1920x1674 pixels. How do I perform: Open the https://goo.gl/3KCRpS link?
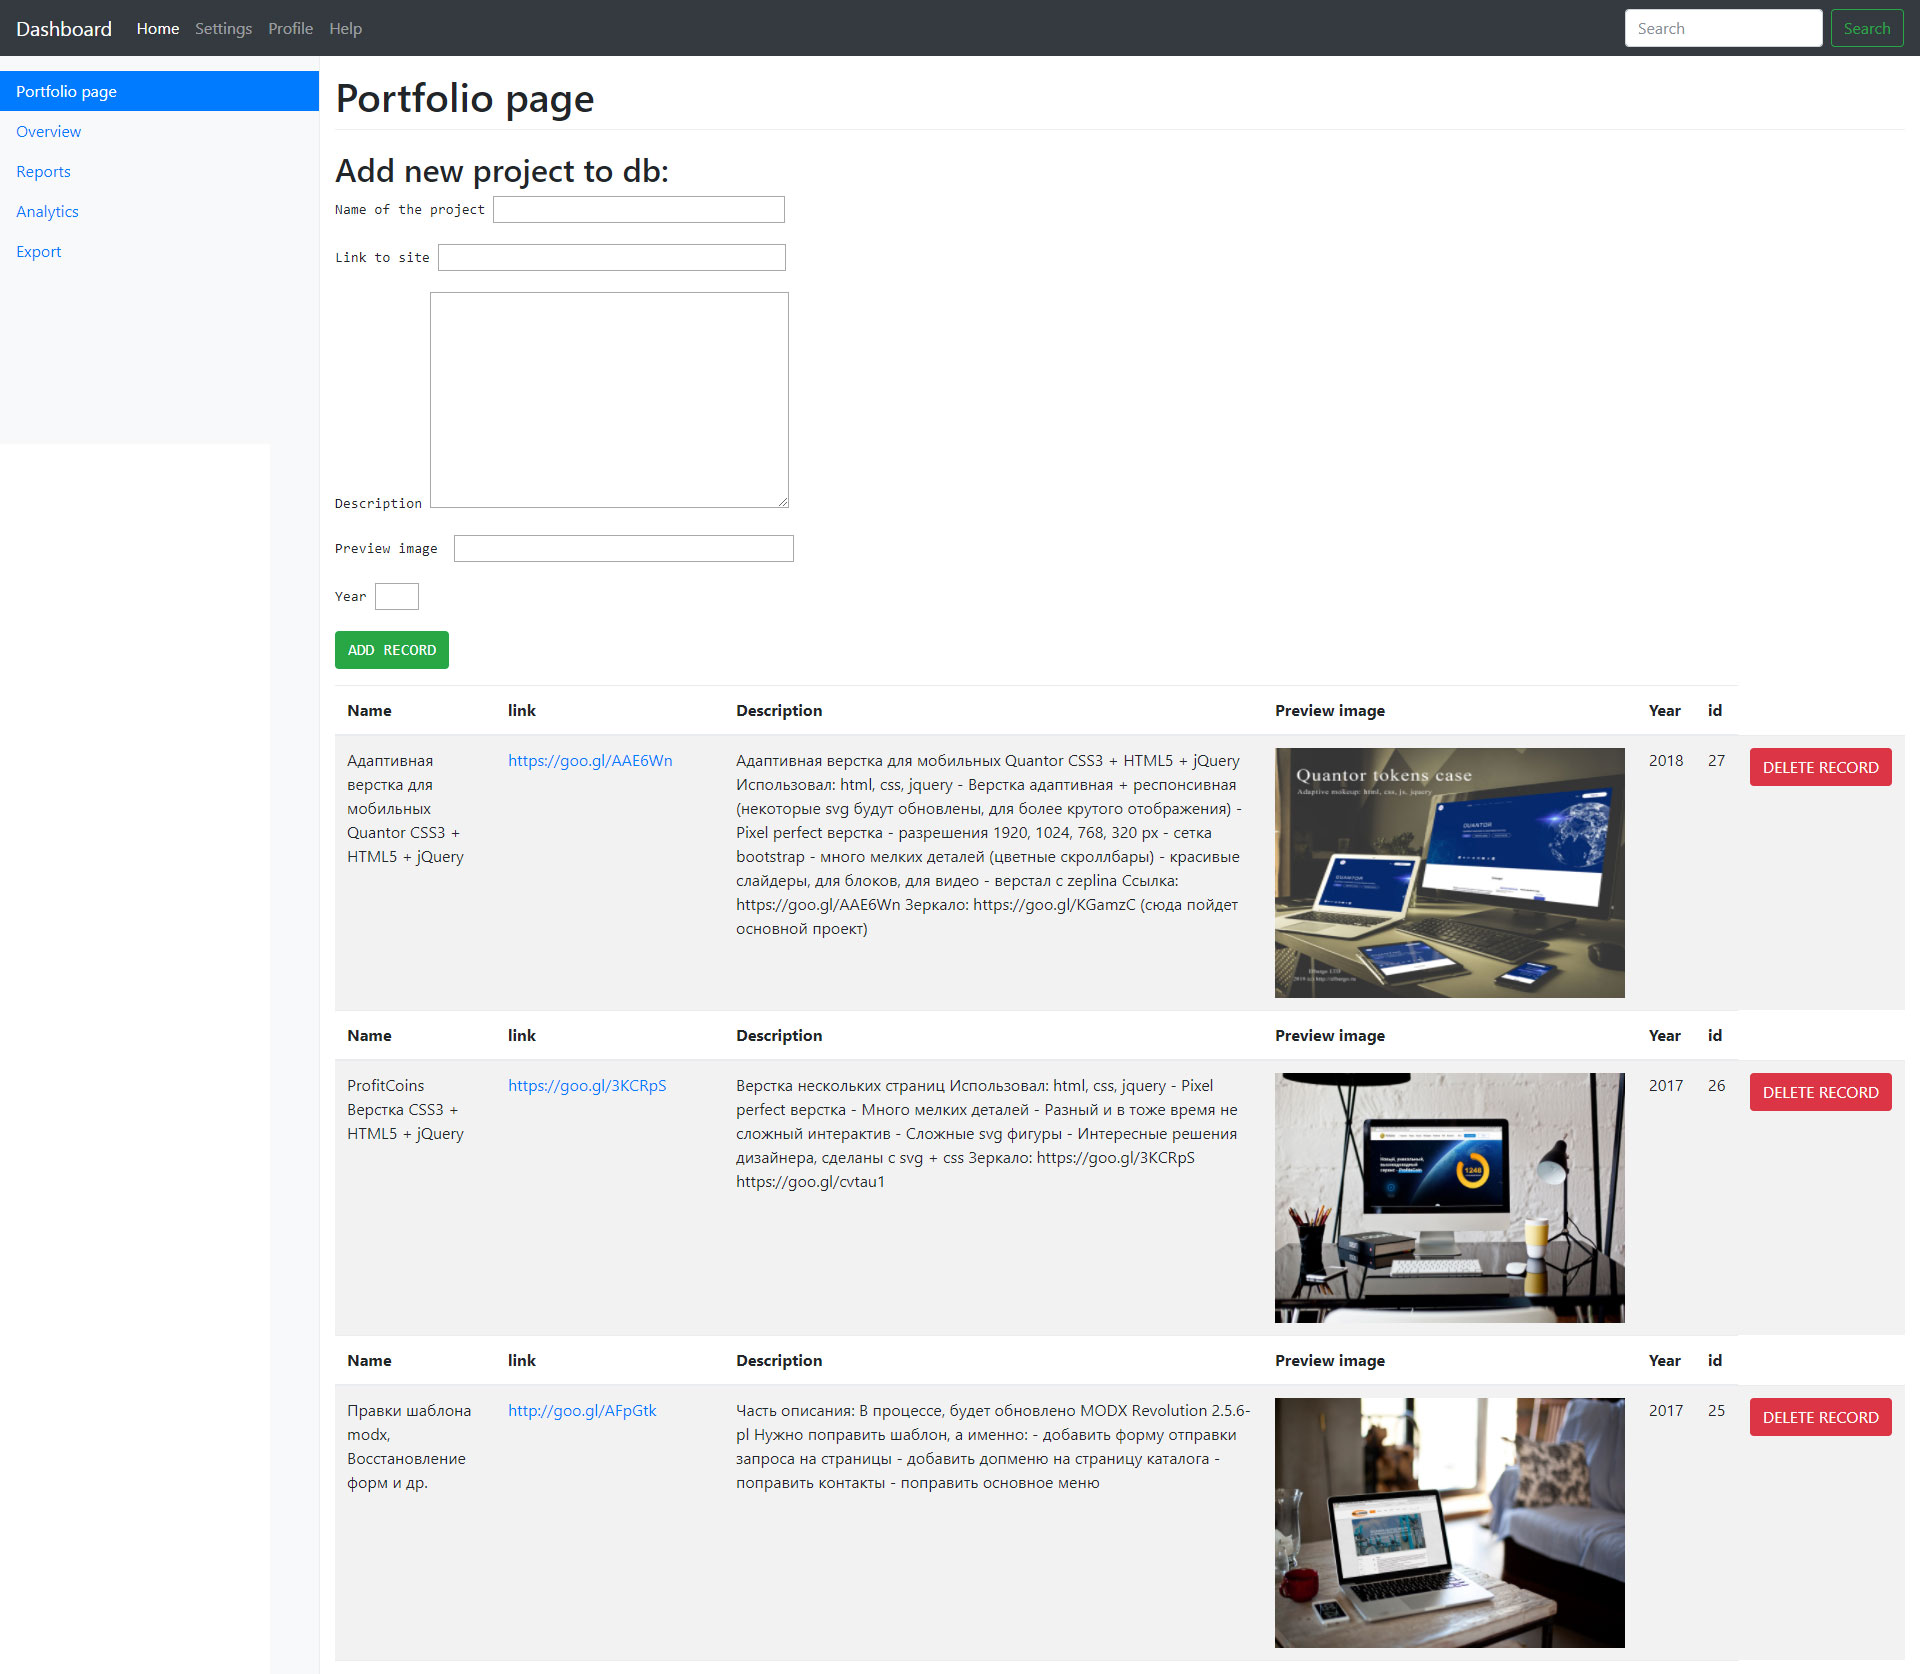587,1085
